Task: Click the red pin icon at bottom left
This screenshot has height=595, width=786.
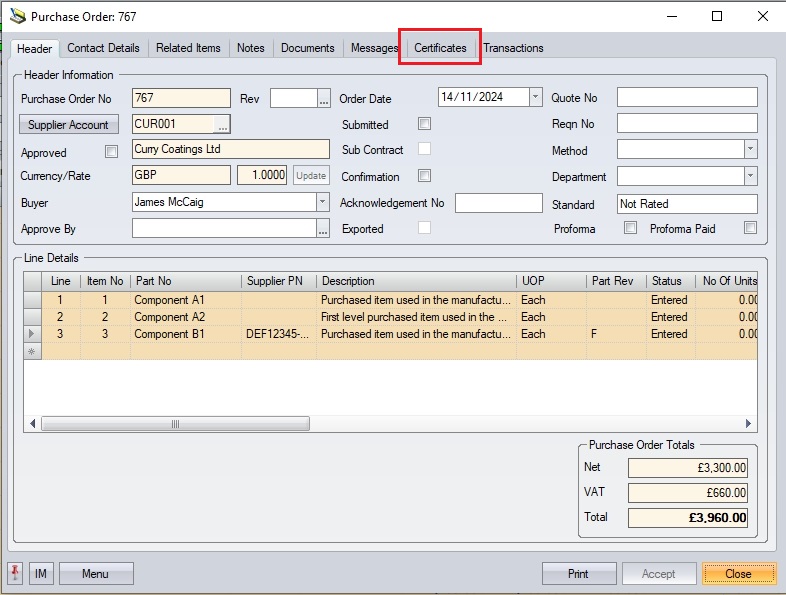Action: pos(15,573)
